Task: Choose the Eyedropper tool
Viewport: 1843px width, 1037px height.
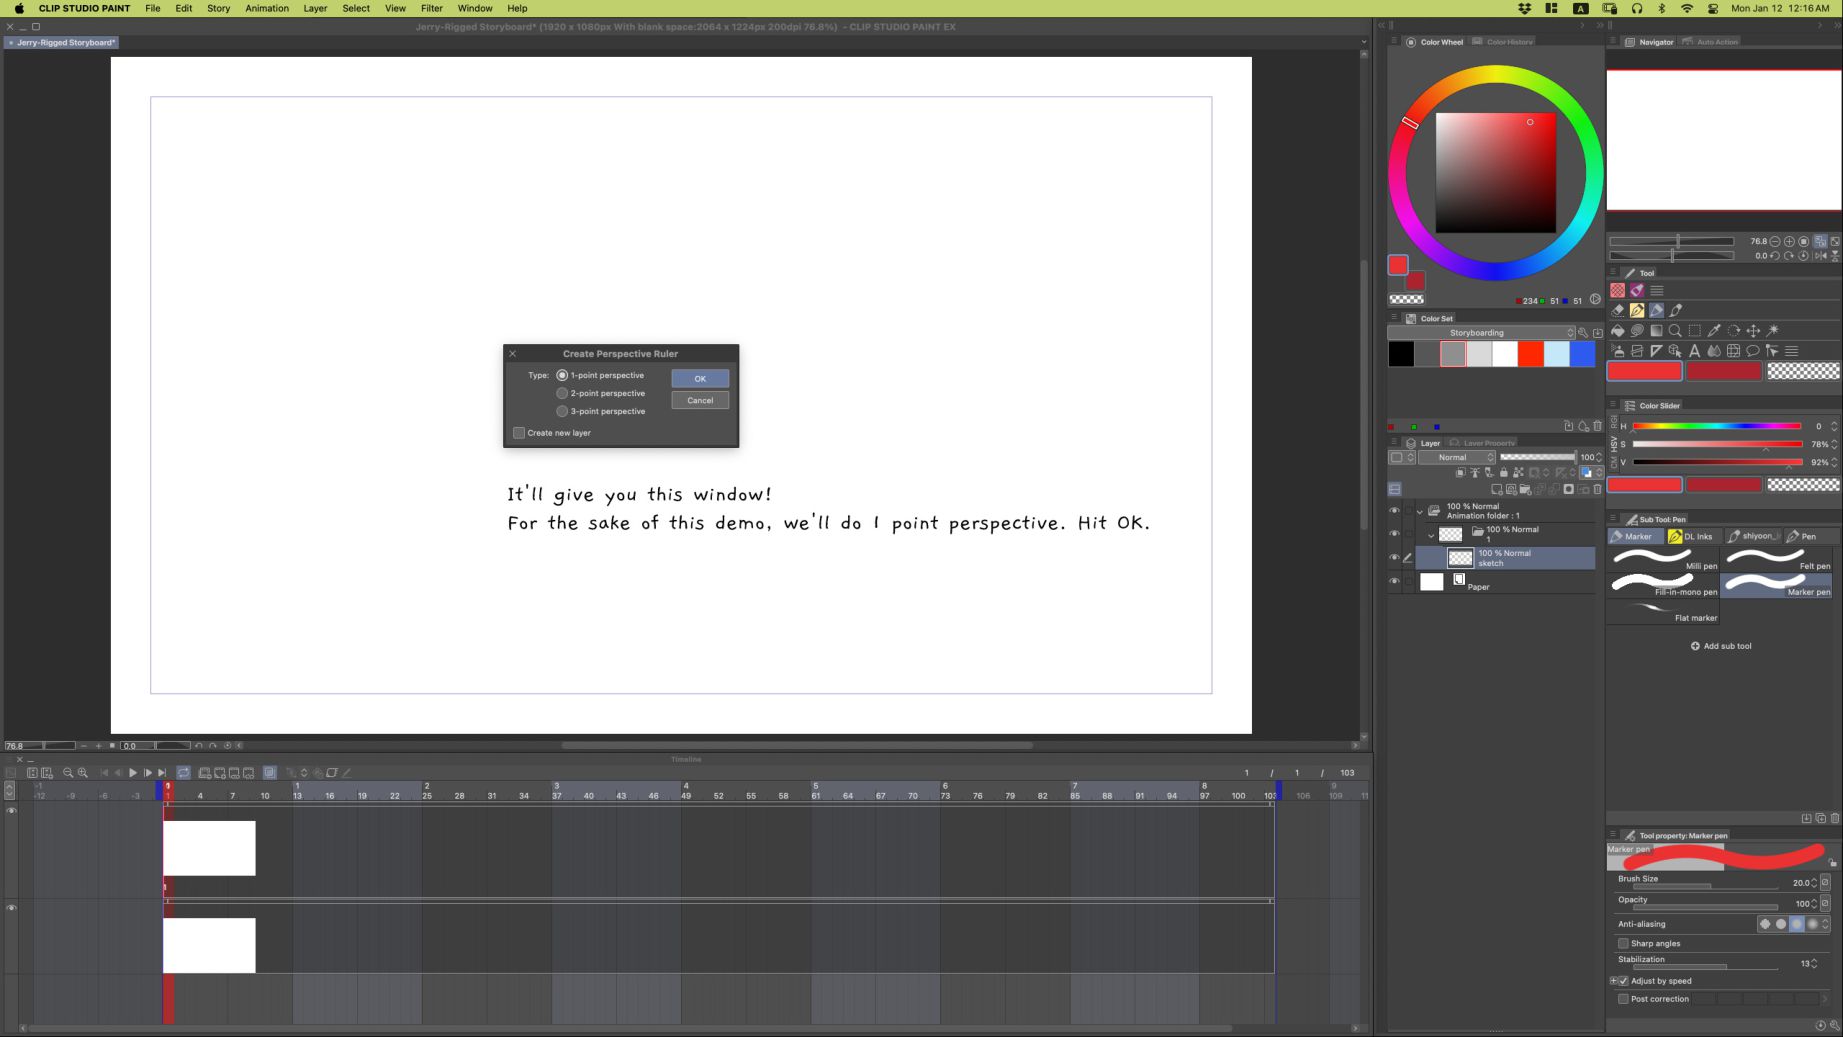Action: pyautogui.click(x=1714, y=331)
